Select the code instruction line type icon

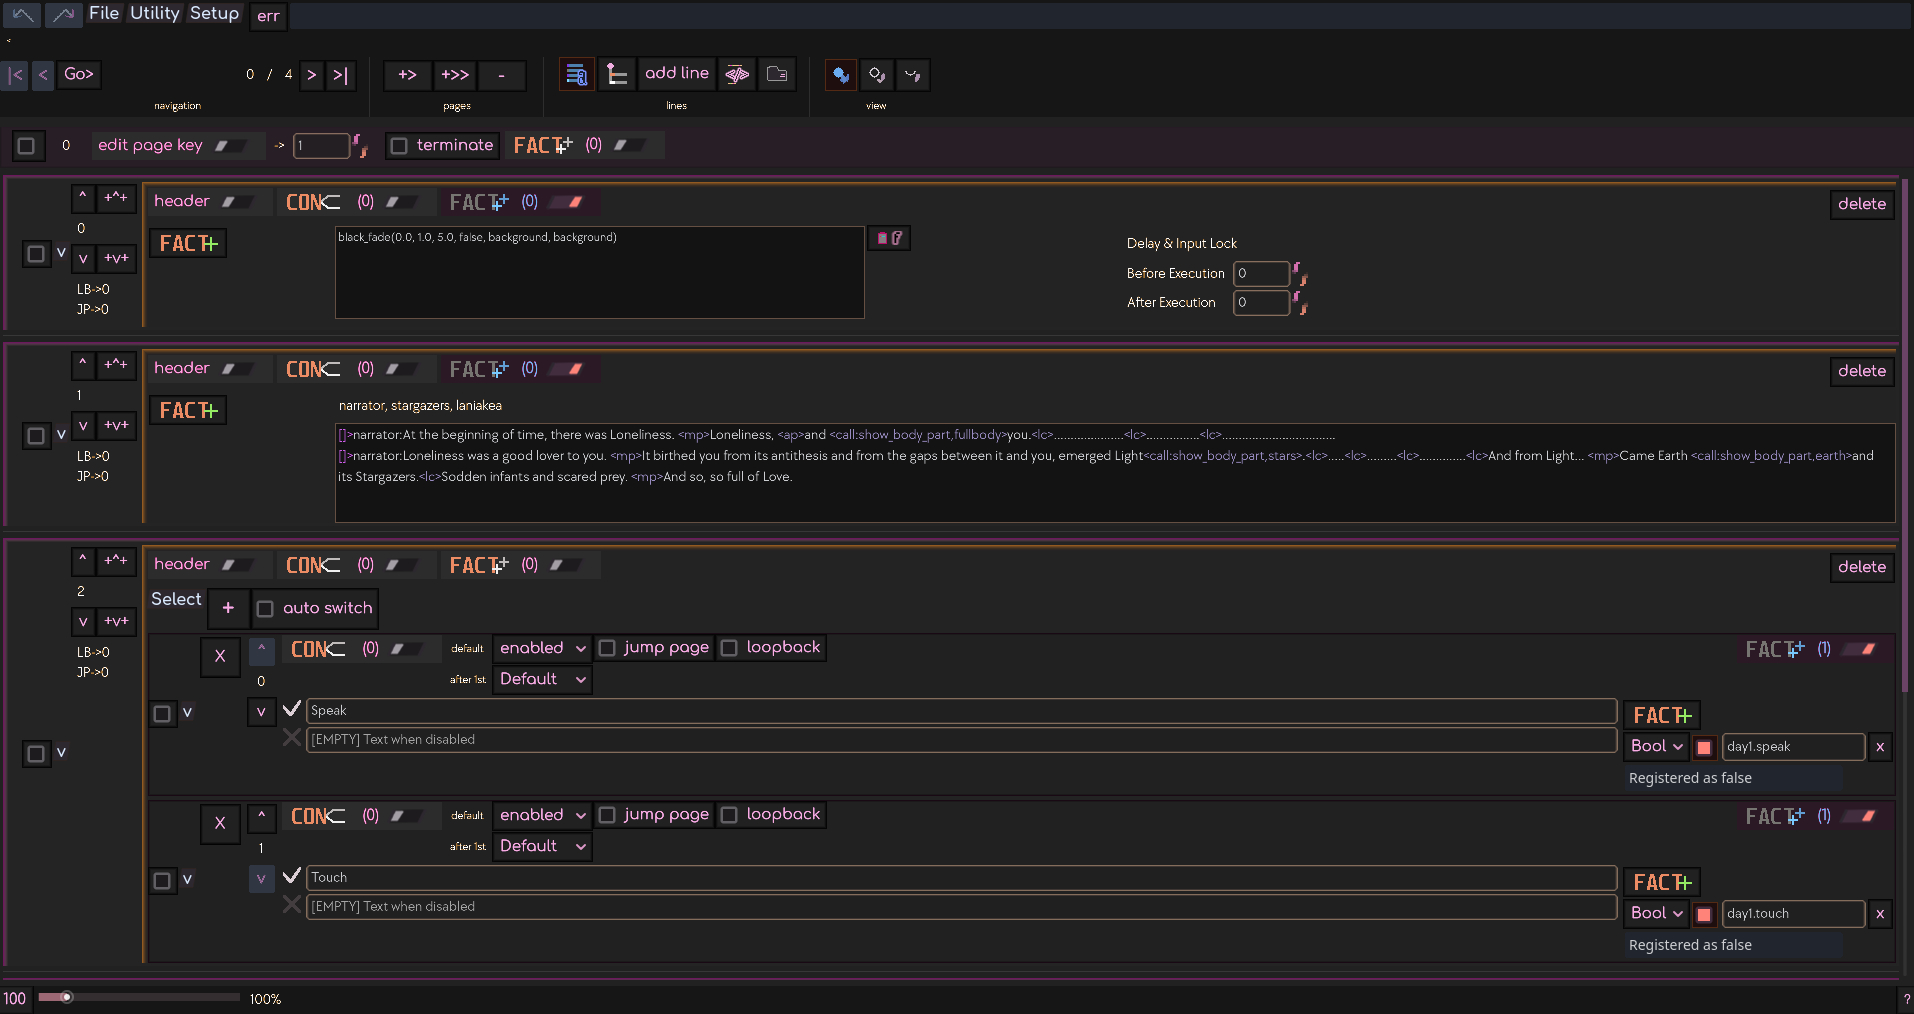pos(737,75)
